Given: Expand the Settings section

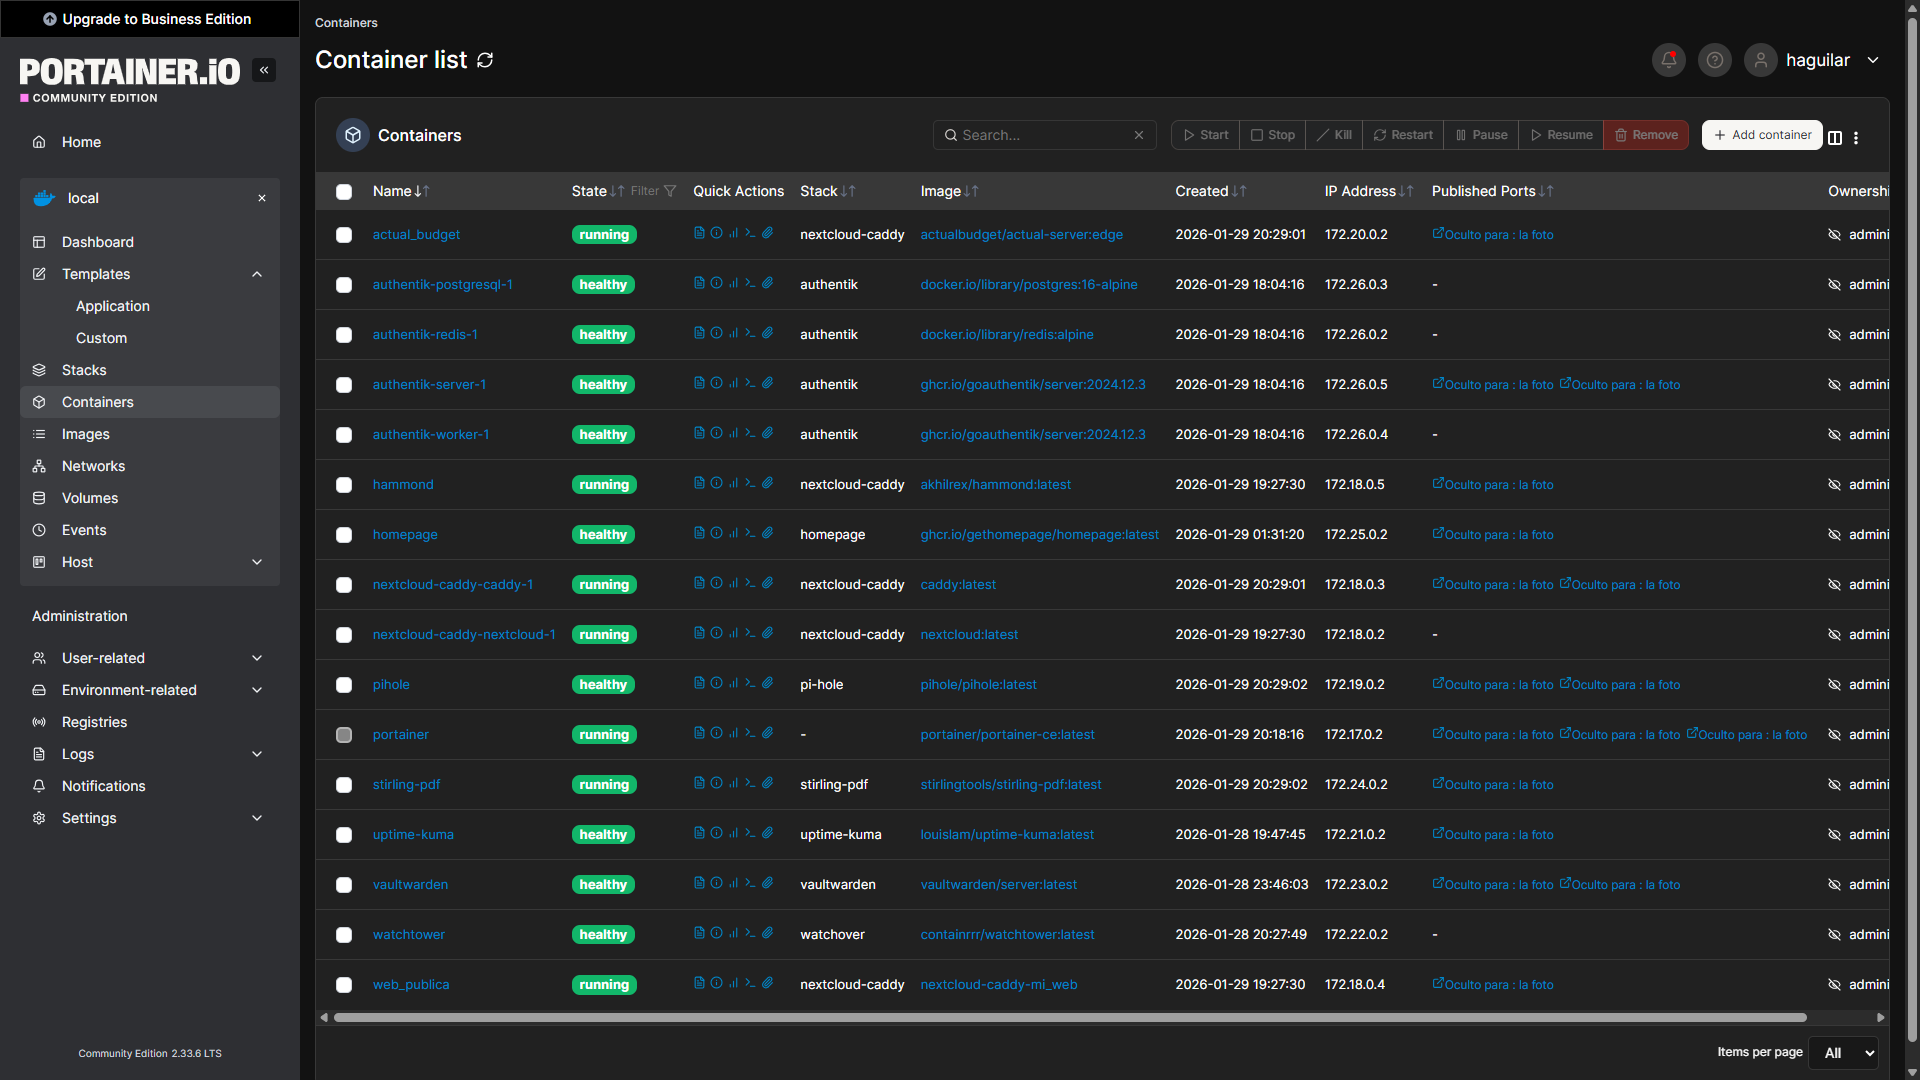Looking at the screenshot, I should pos(150,818).
